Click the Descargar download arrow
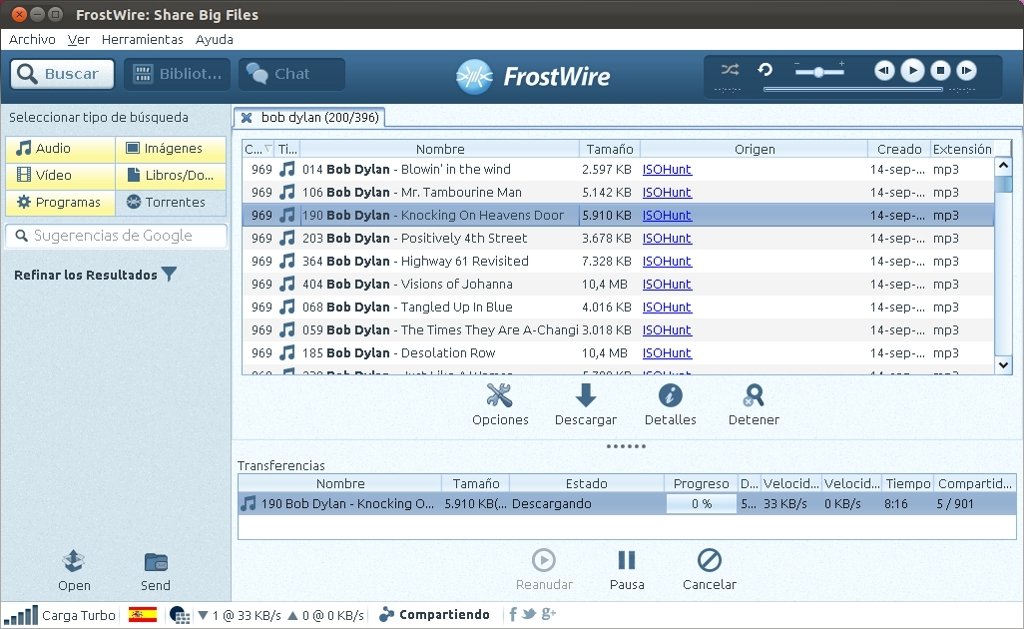This screenshot has width=1024, height=629. 585,396
